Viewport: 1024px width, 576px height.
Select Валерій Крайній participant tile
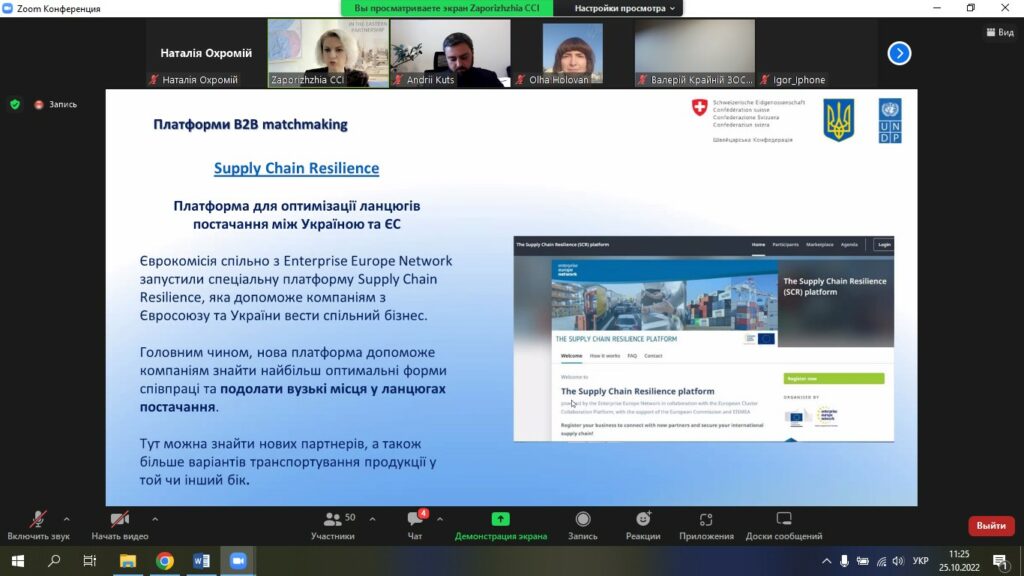point(695,53)
